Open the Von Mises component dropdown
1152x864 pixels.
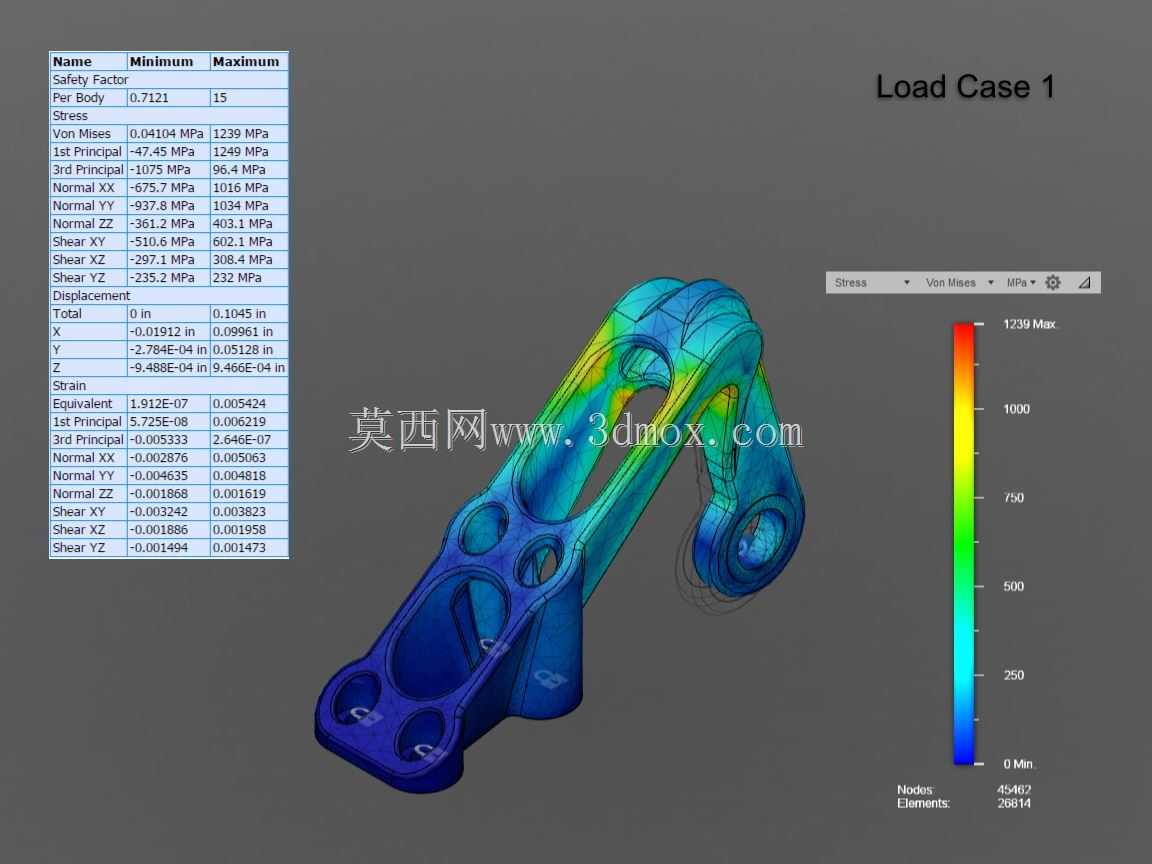point(959,283)
